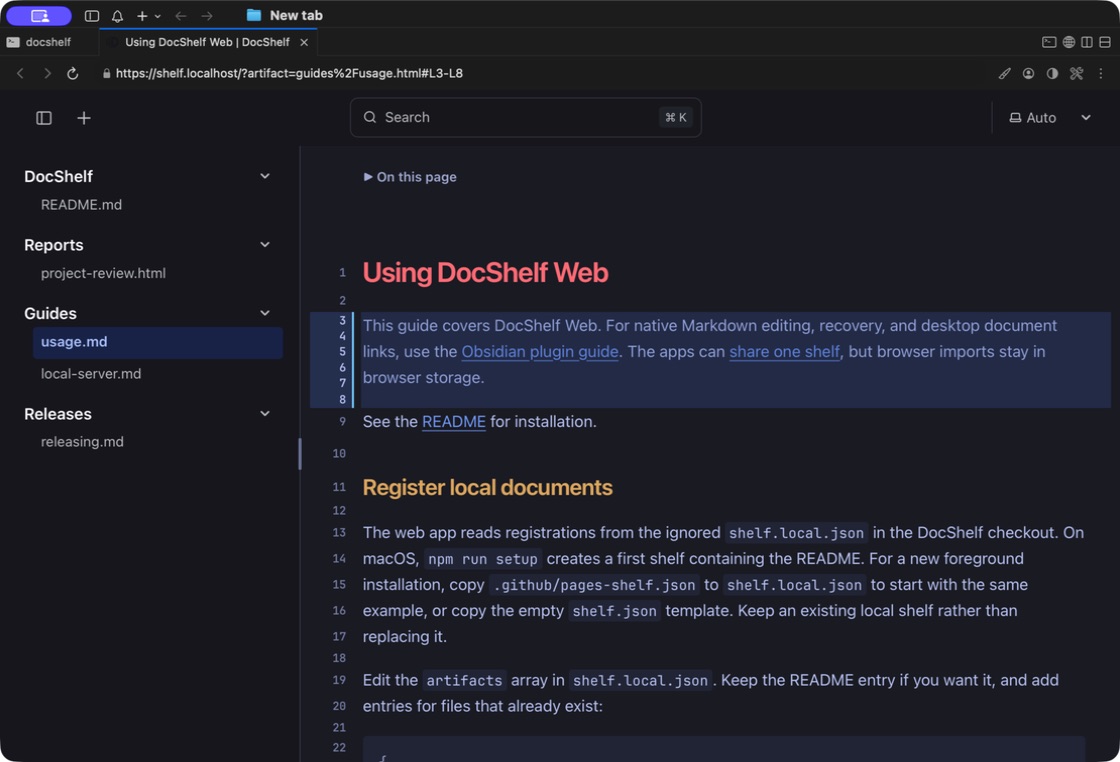Image resolution: width=1120 pixels, height=762 pixels.
Task: Click the .github/pages-shelf.json code snippet
Action: point(594,585)
